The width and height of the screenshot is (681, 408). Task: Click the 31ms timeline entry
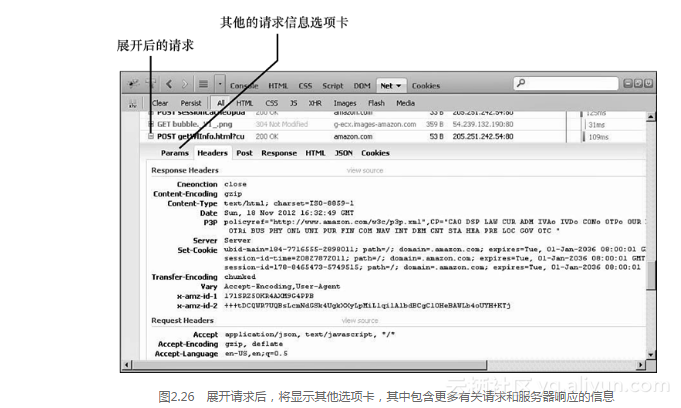coord(595,125)
